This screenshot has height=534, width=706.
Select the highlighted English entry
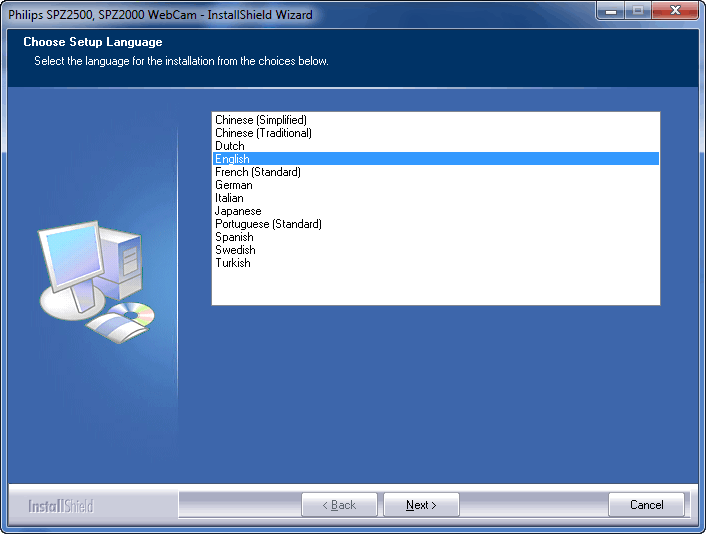click(435, 158)
